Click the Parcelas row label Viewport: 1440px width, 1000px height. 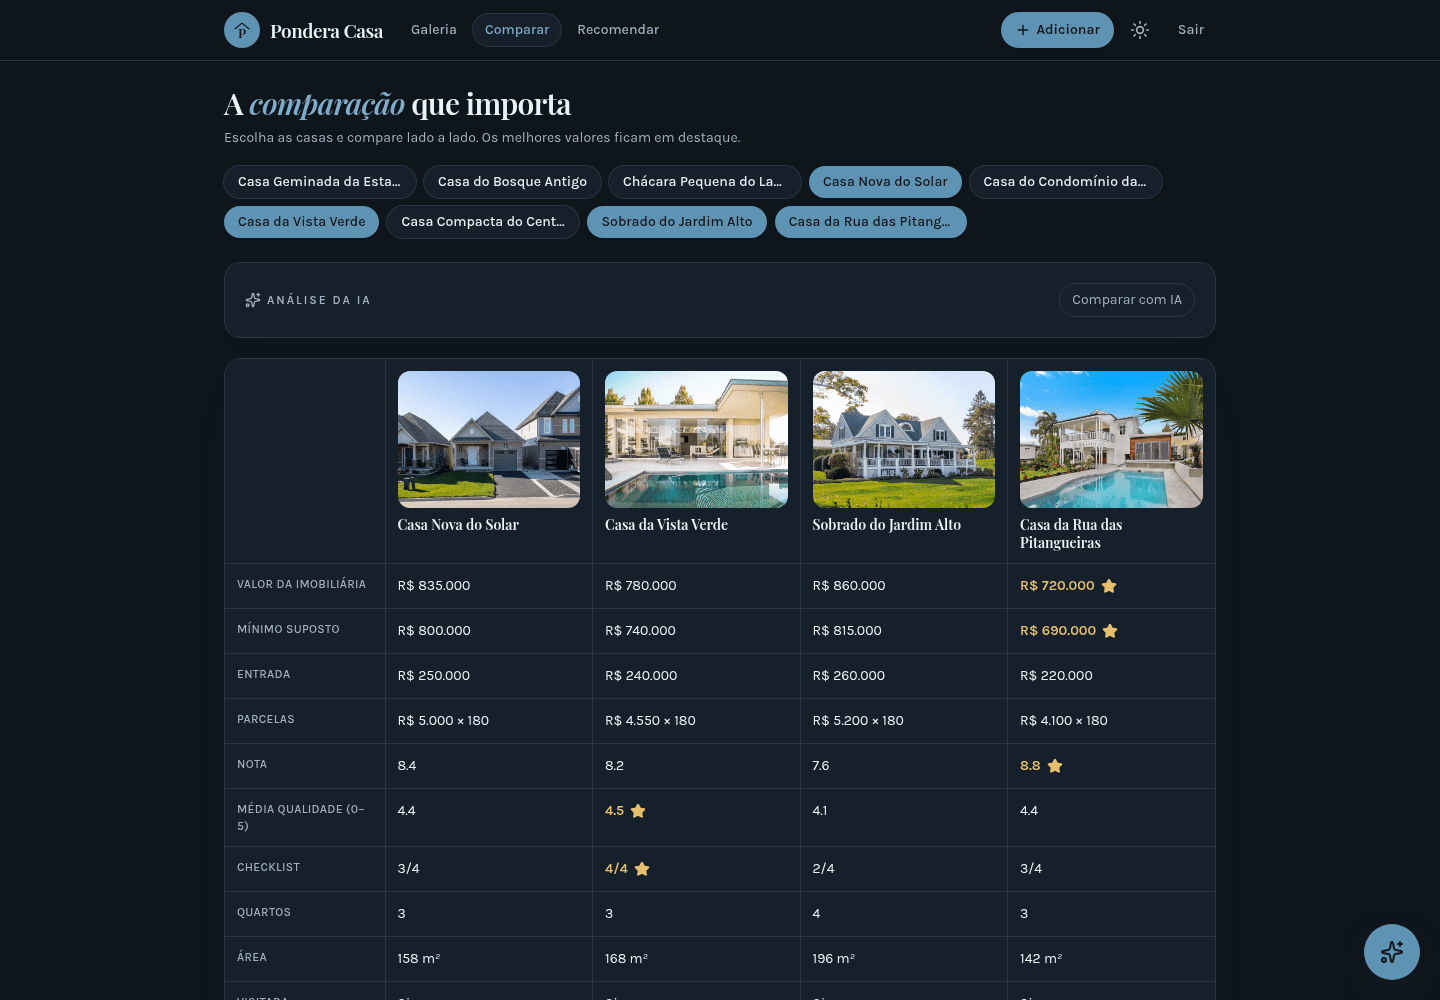tap(266, 719)
